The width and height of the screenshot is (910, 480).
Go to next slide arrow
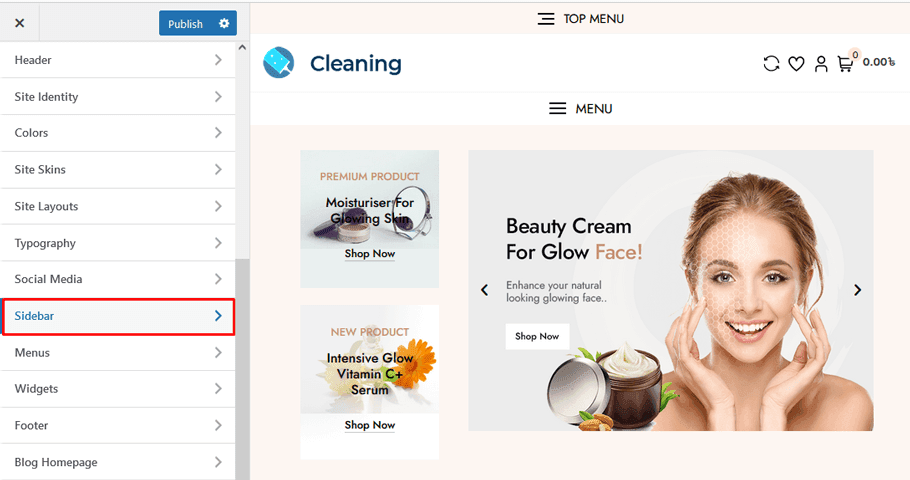(x=857, y=290)
